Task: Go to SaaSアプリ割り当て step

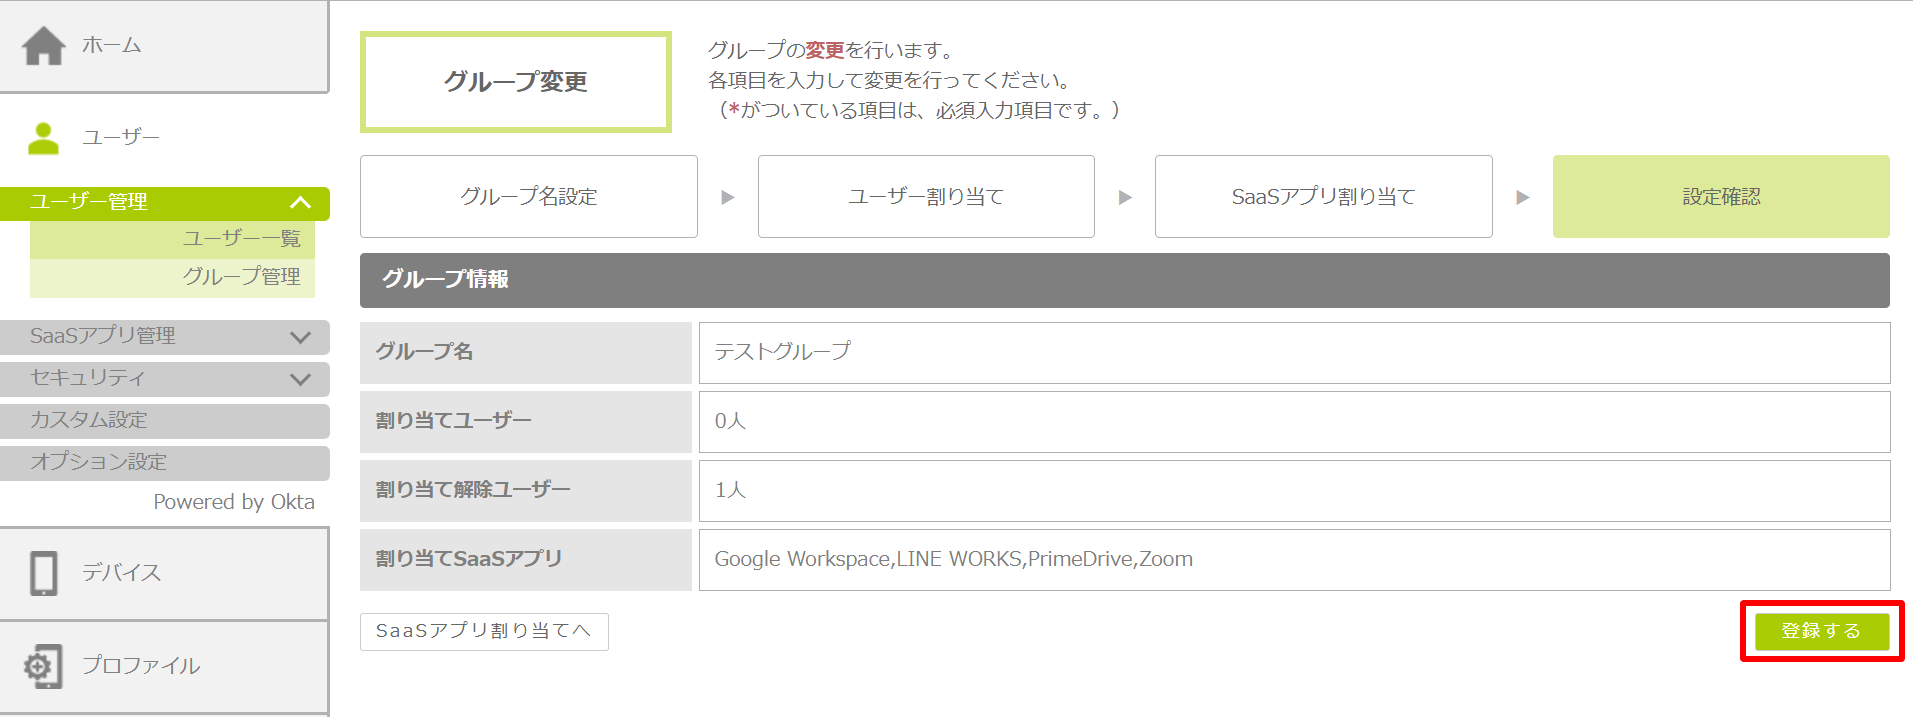Action: (x=1323, y=197)
